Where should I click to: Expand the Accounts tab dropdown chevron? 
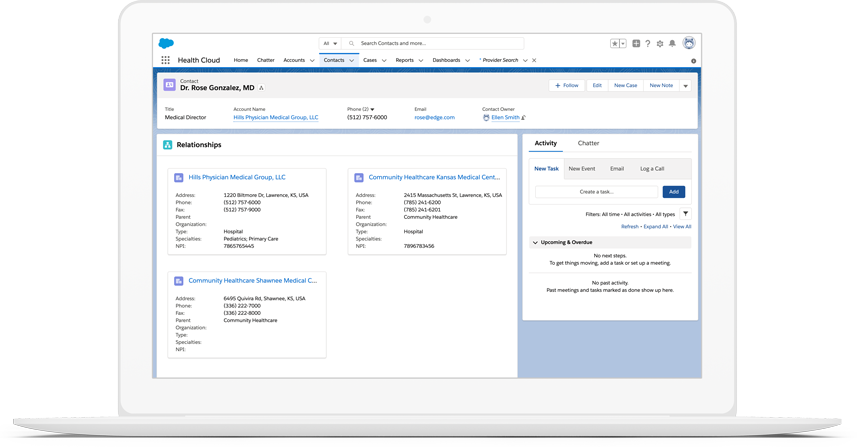click(312, 61)
